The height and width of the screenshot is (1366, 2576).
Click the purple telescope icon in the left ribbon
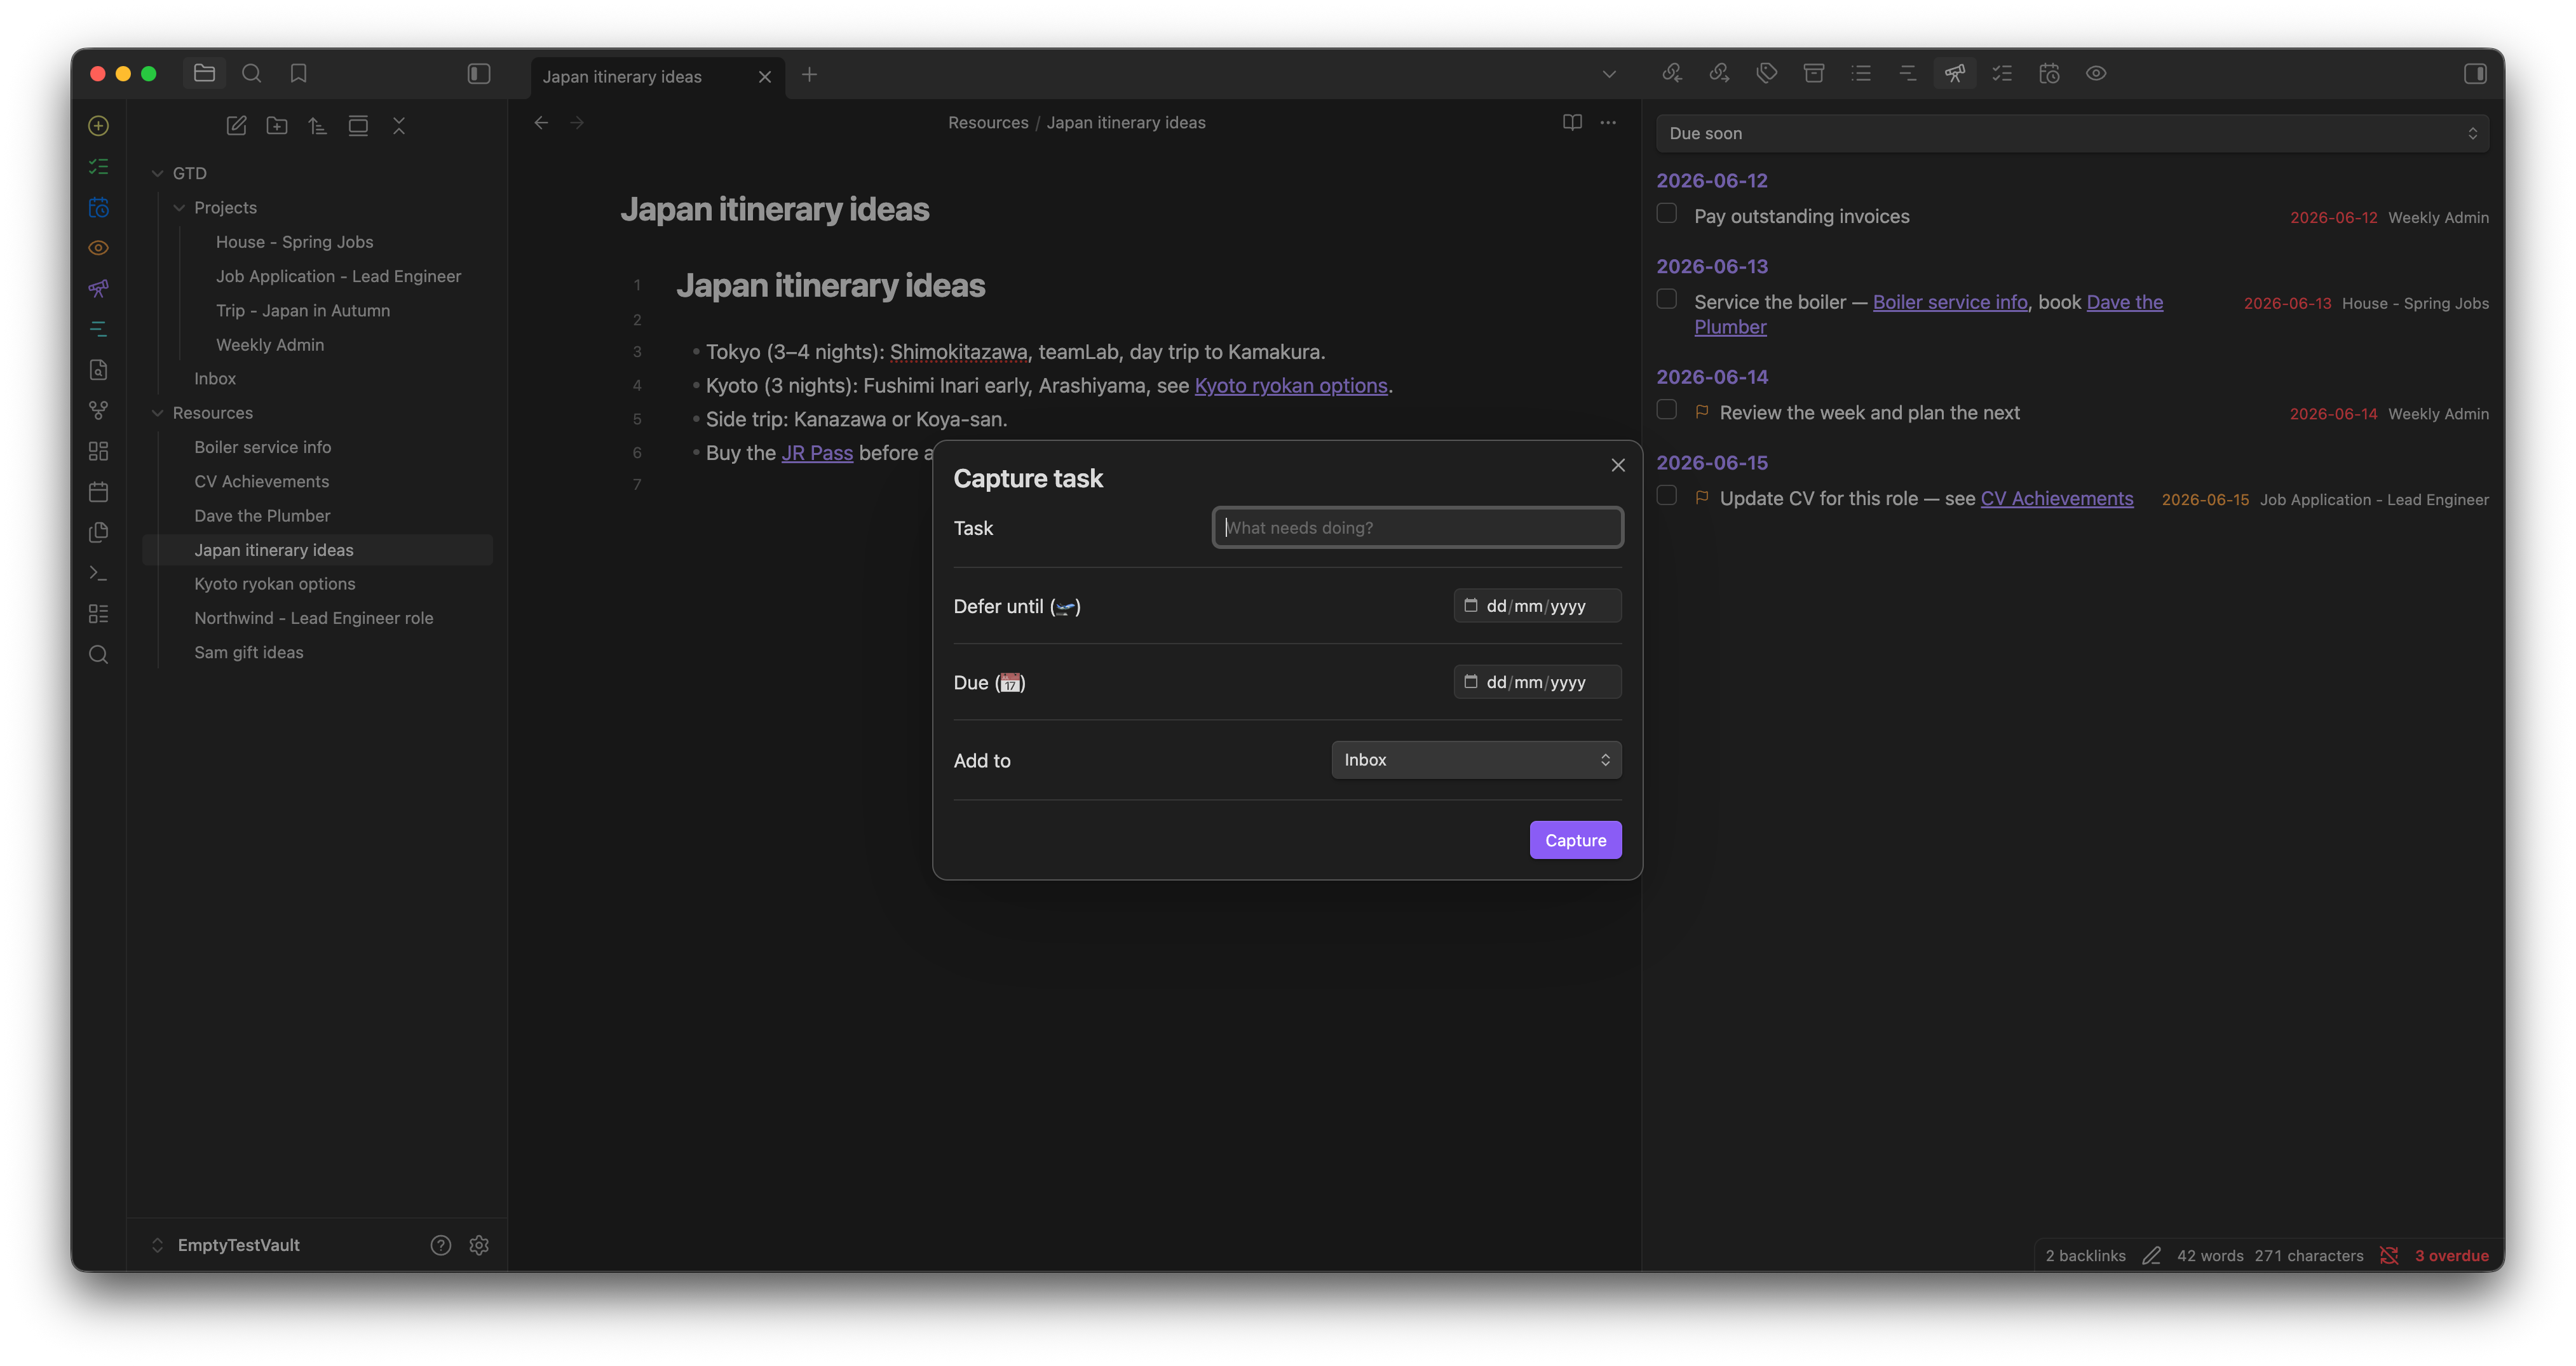point(98,288)
